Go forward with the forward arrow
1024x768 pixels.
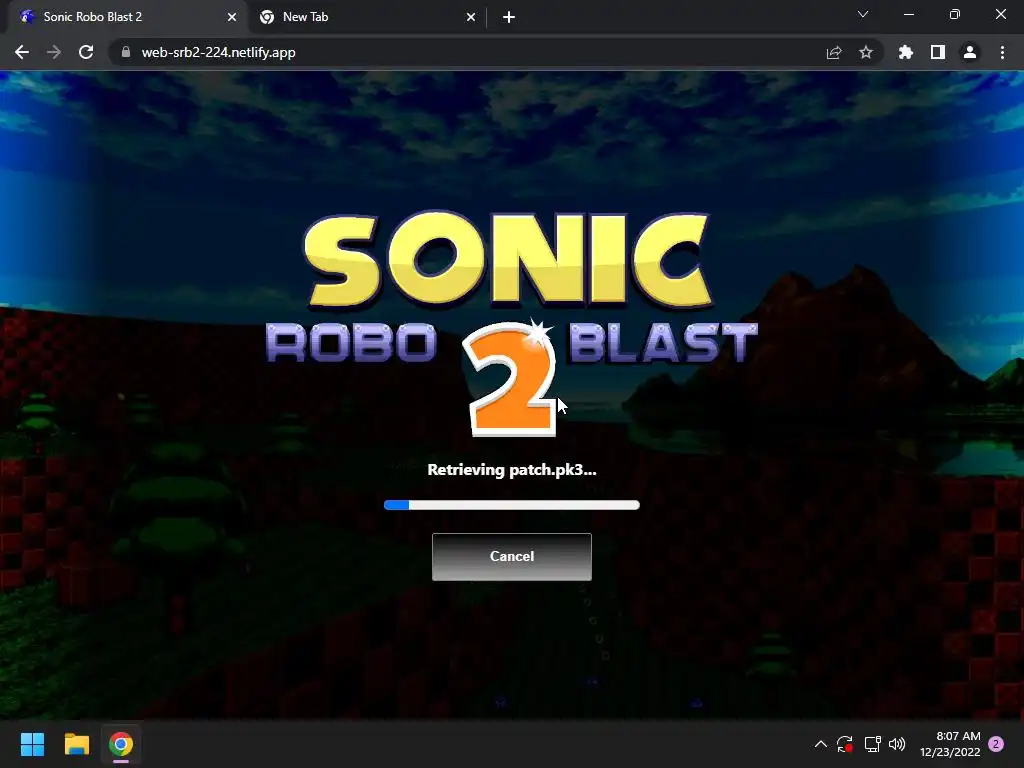(54, 52)
